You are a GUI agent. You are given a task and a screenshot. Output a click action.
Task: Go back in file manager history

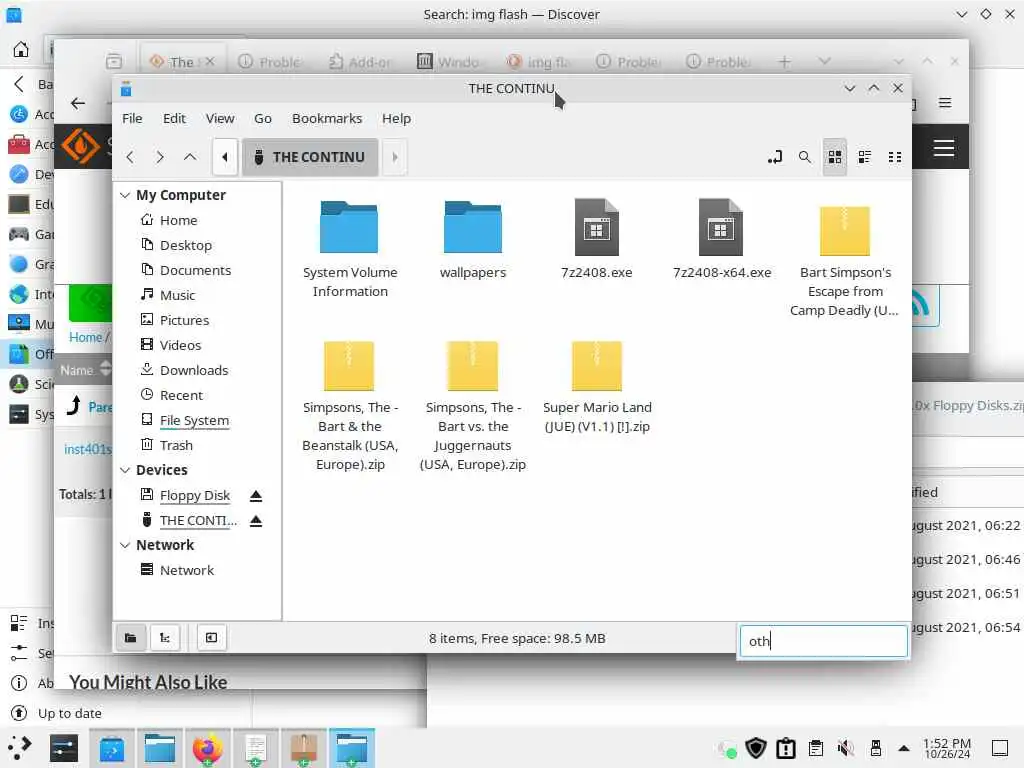130,157
